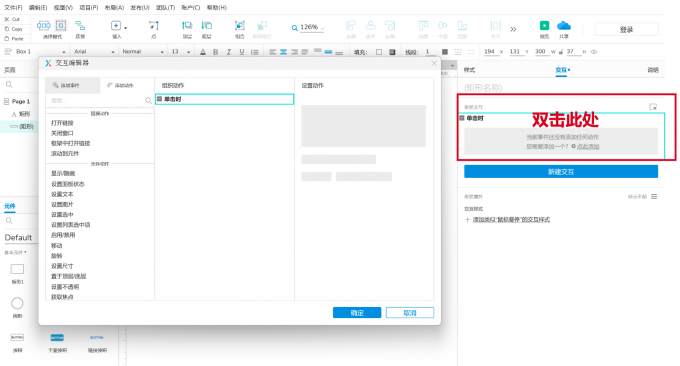
Task: Click the bullet list formatting icon
Action: [255, 52]
